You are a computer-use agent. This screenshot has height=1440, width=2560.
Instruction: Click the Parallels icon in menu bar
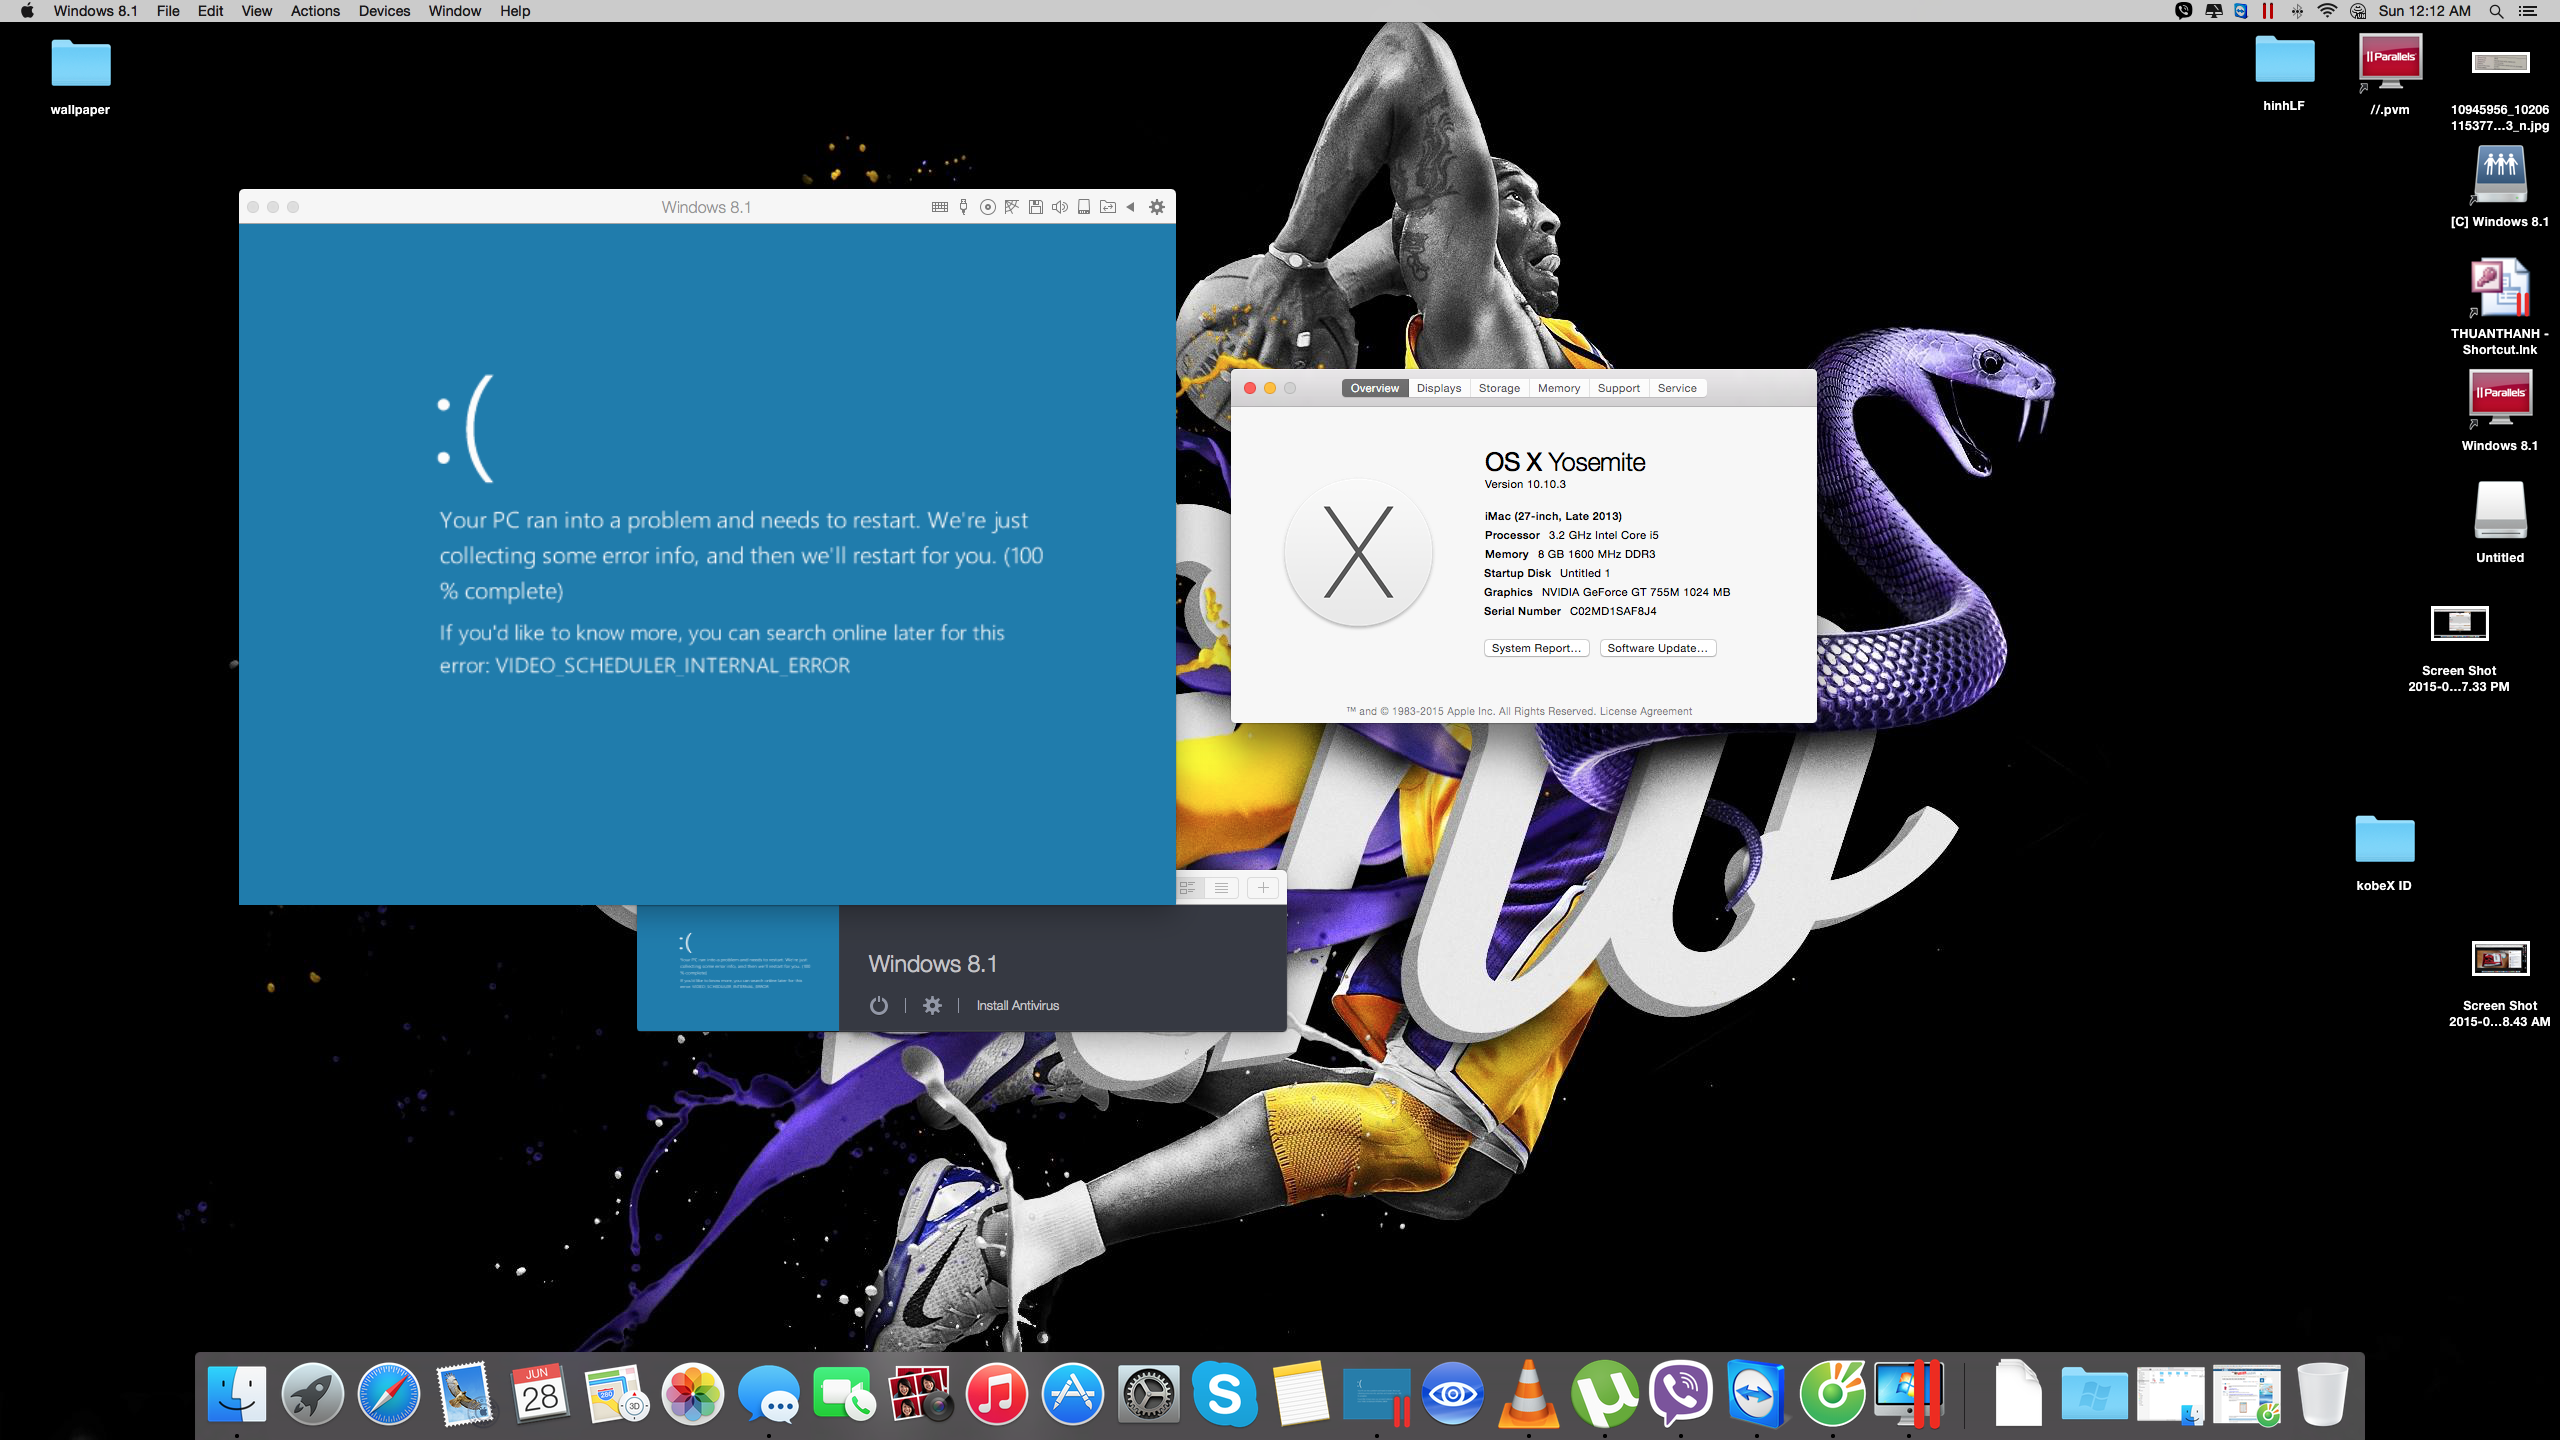(x=2268, y=11)
